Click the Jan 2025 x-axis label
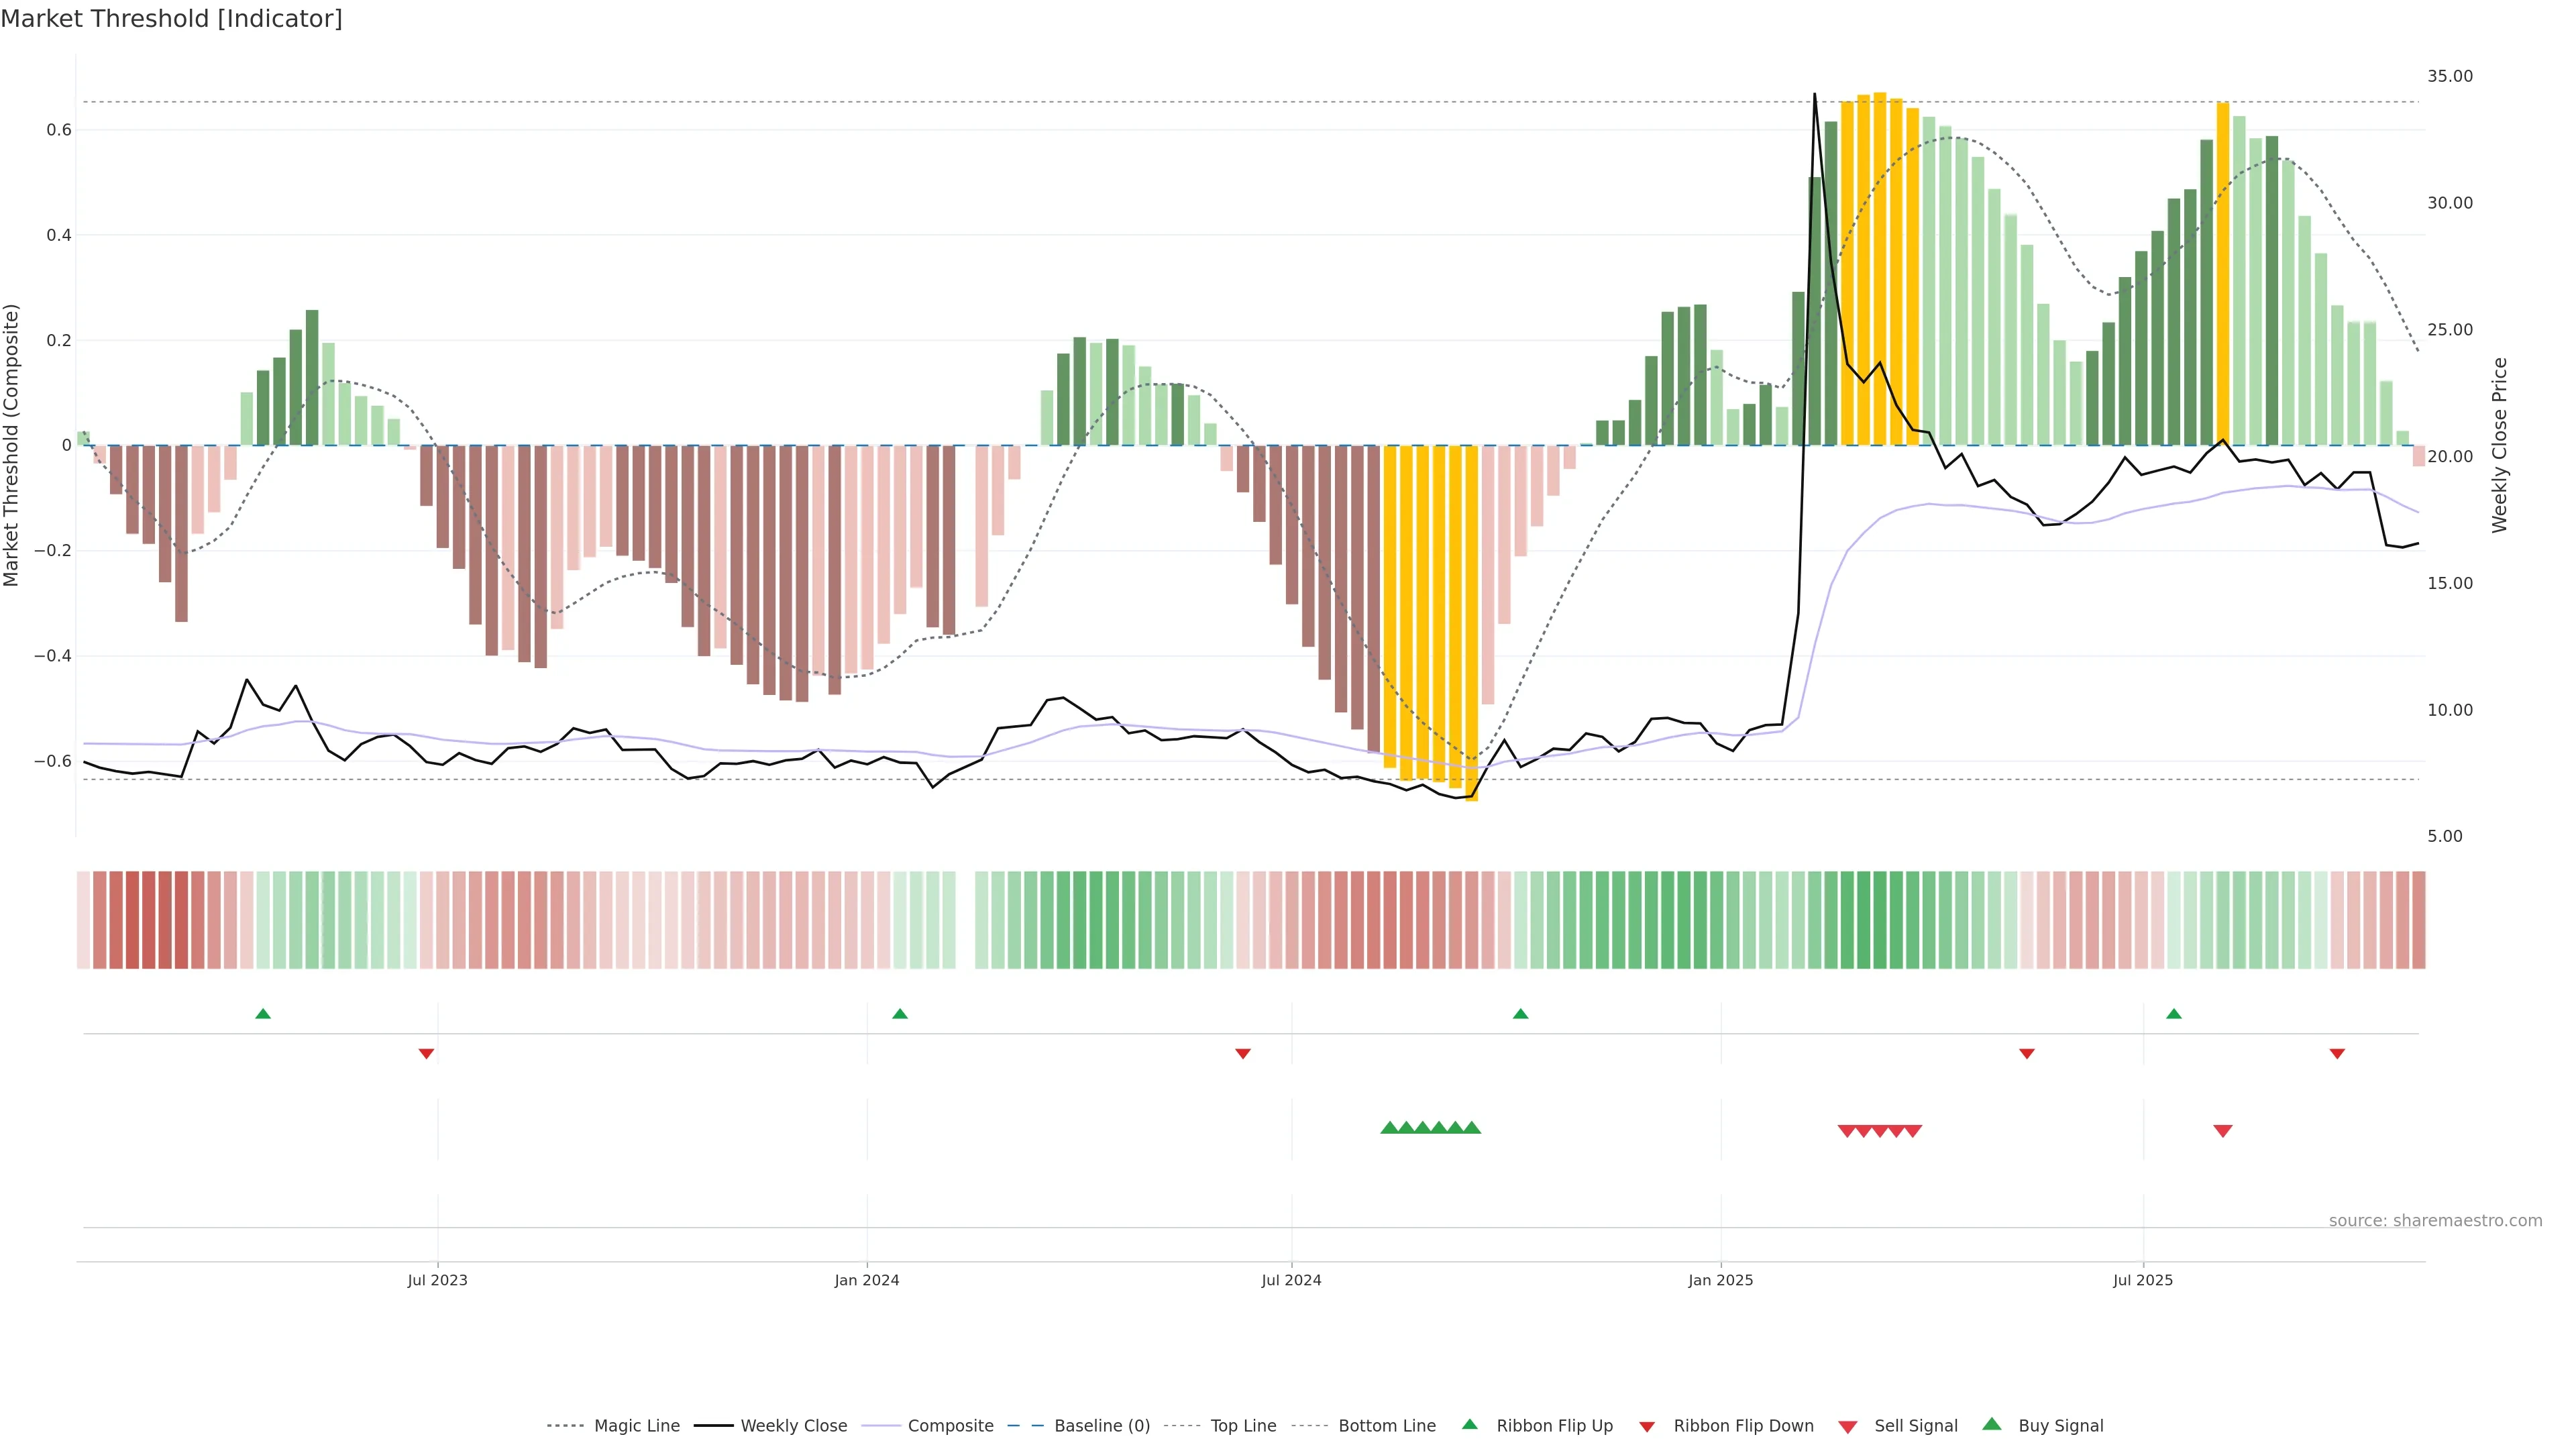 click(1720, 1280)
